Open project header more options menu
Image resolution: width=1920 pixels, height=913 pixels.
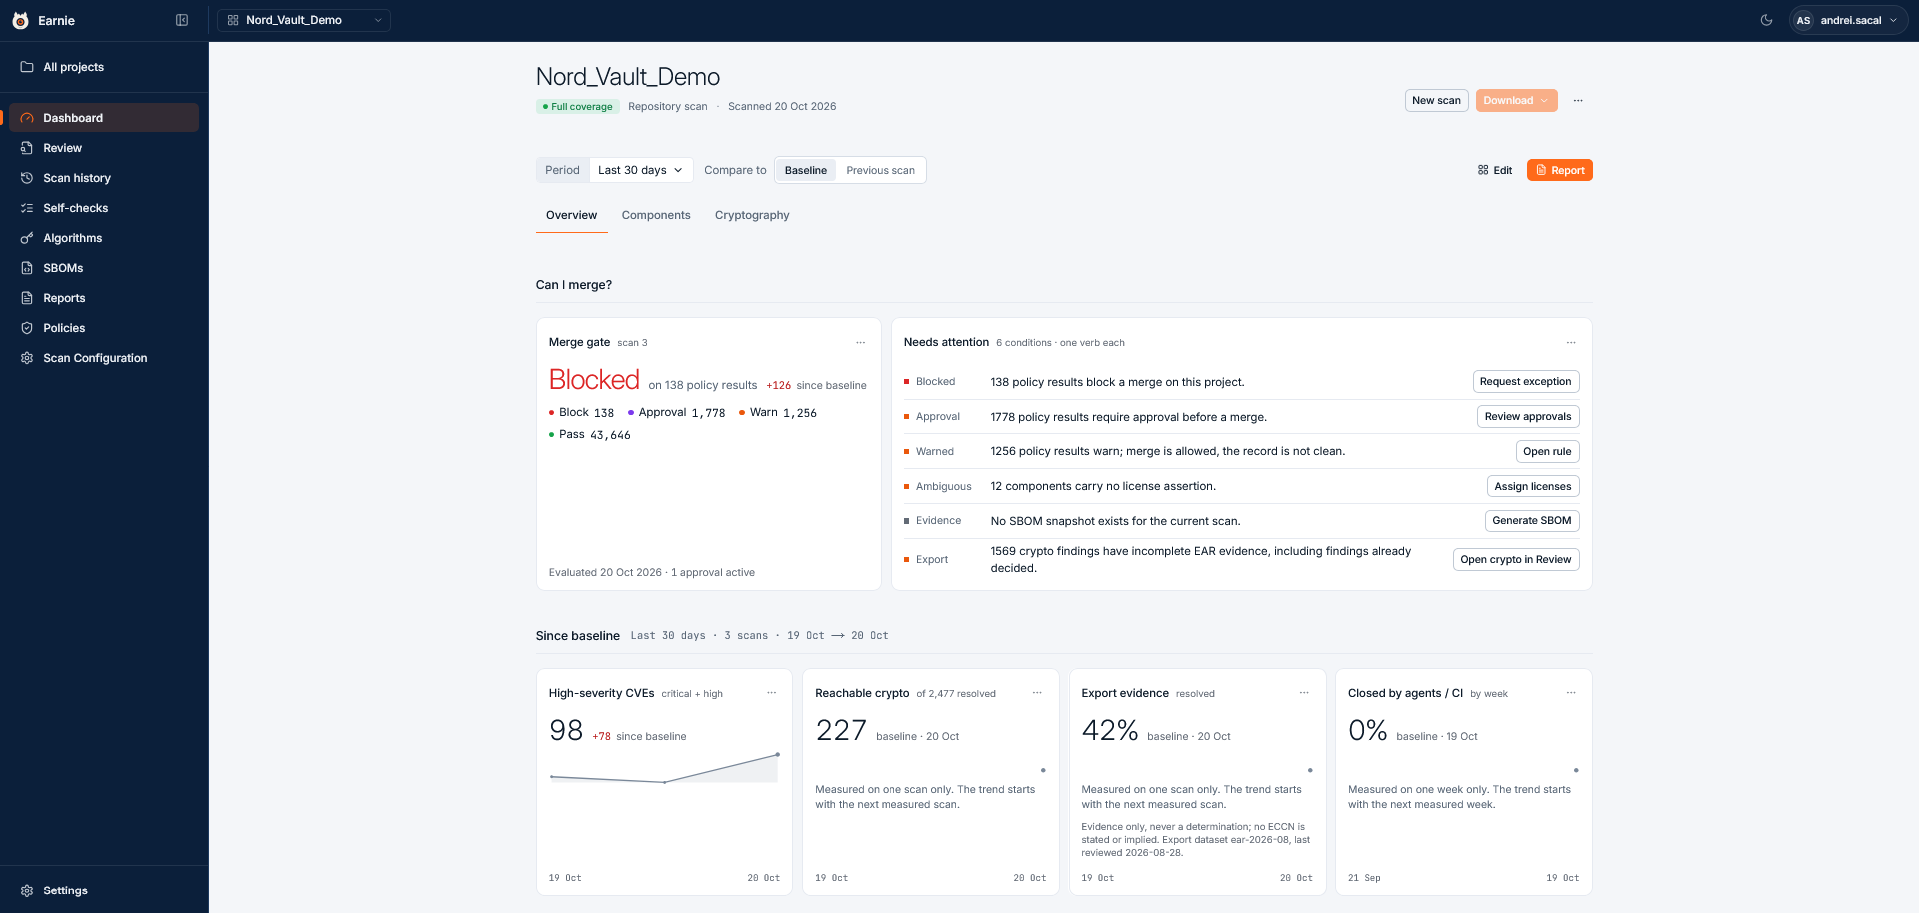click(1578, 100)
